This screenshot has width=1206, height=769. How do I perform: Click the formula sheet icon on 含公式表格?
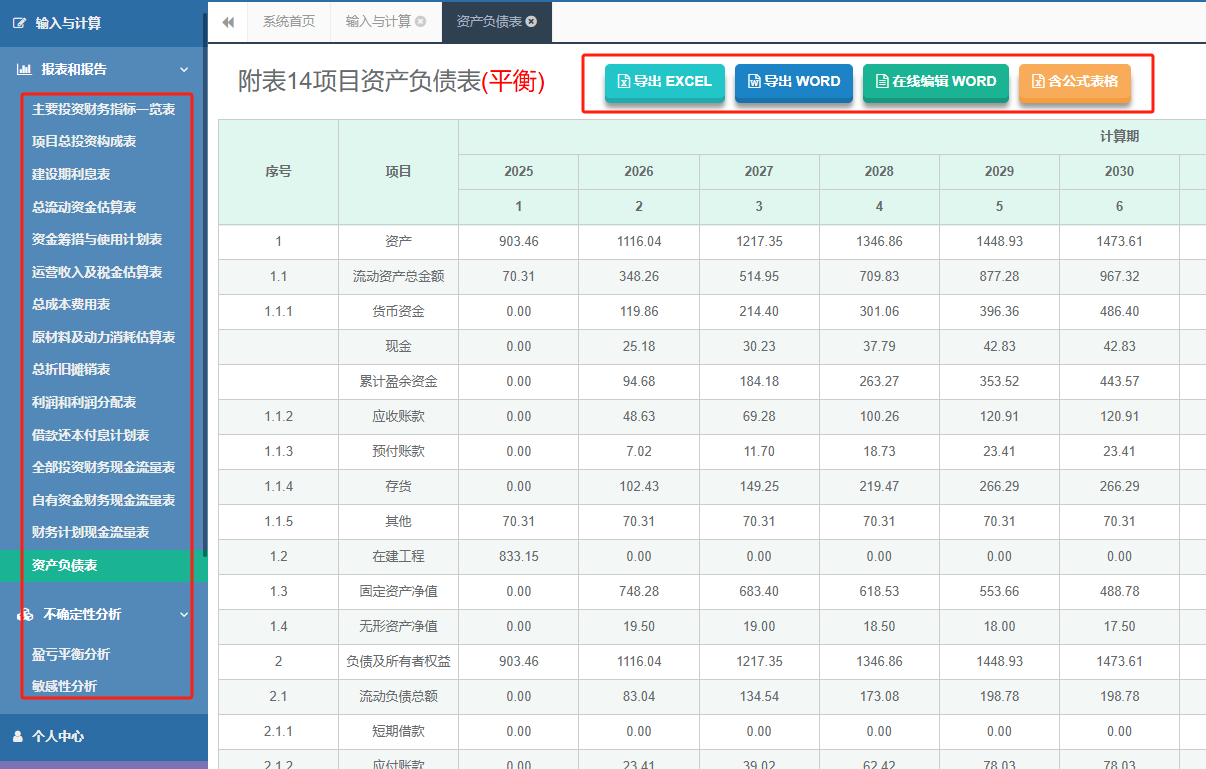click(x=1040, y=82)
